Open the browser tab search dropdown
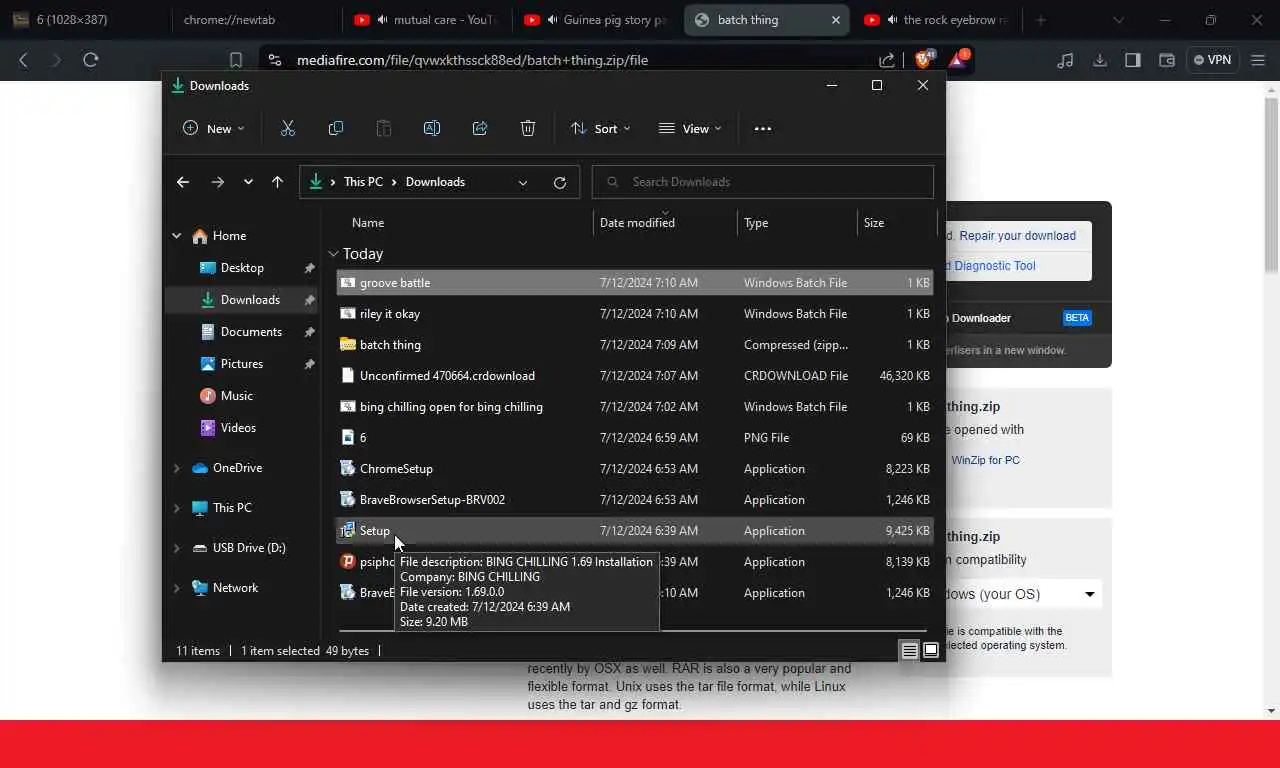The image size is (1280, 768). tap(1119, 20)
